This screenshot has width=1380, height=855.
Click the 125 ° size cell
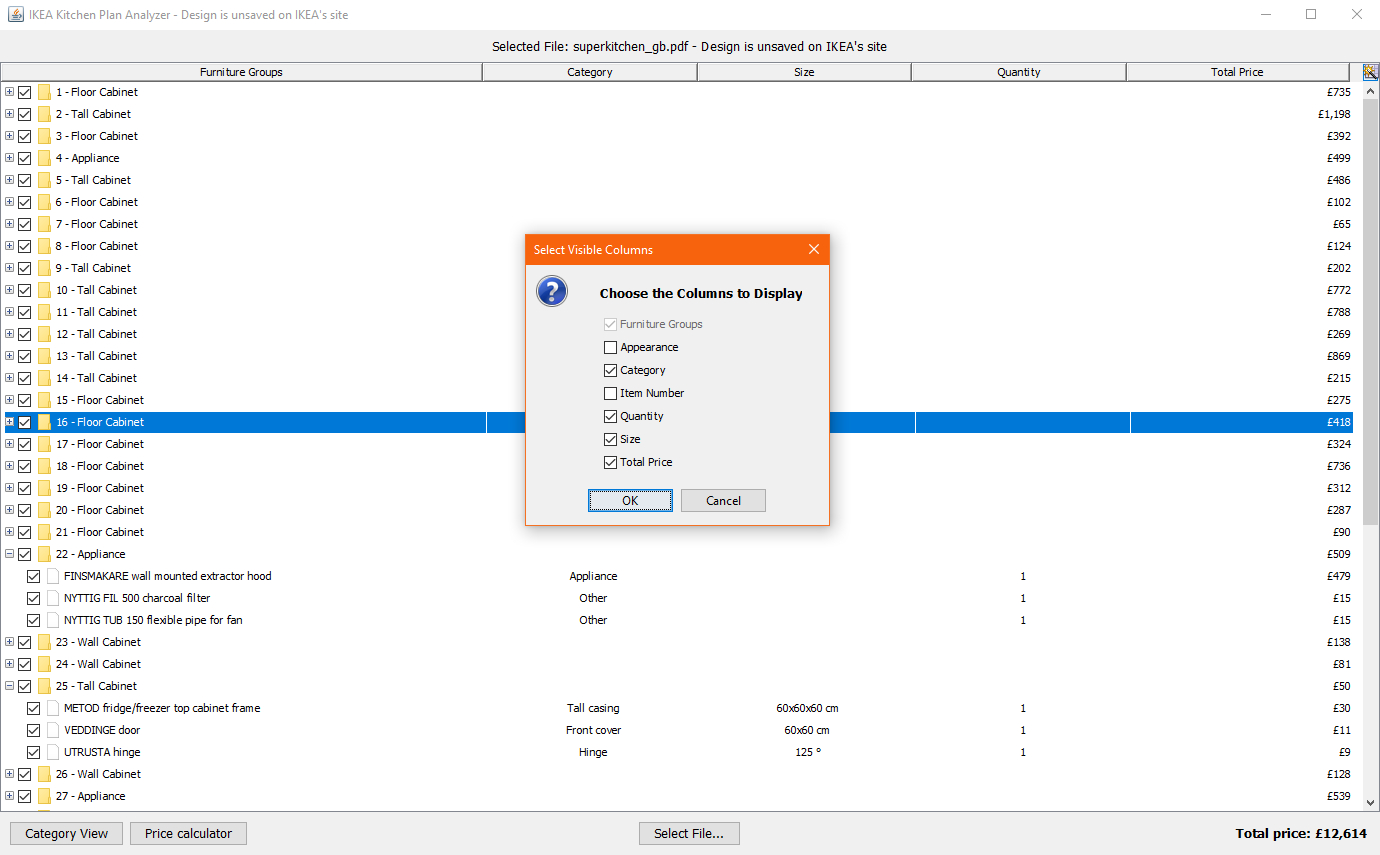(x=807, y=752)
